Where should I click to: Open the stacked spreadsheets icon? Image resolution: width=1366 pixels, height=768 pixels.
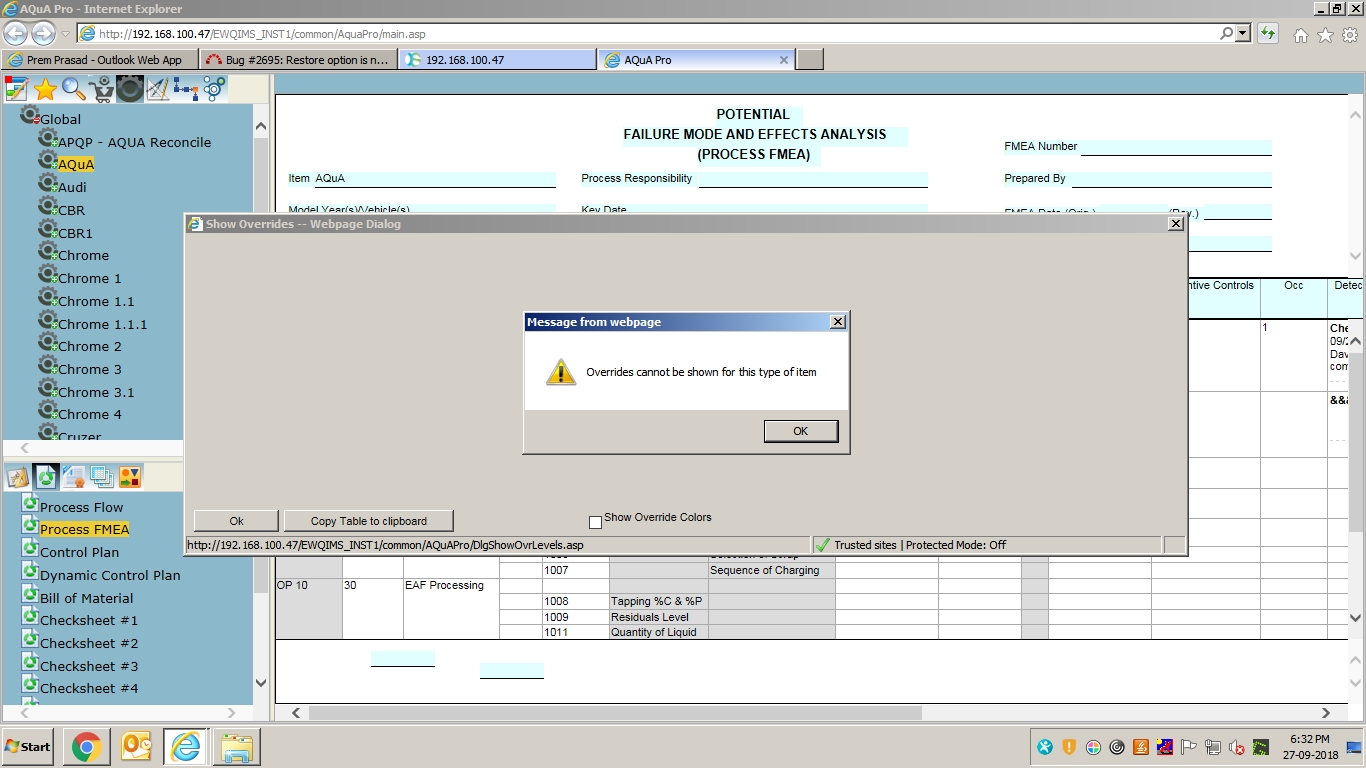pos(101,477)
